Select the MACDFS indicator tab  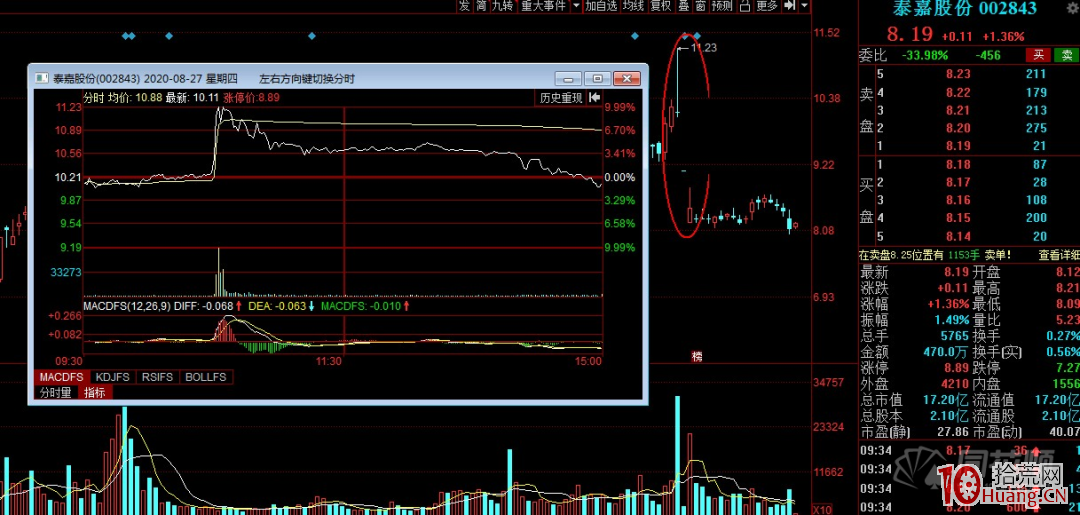pos(61,377)
